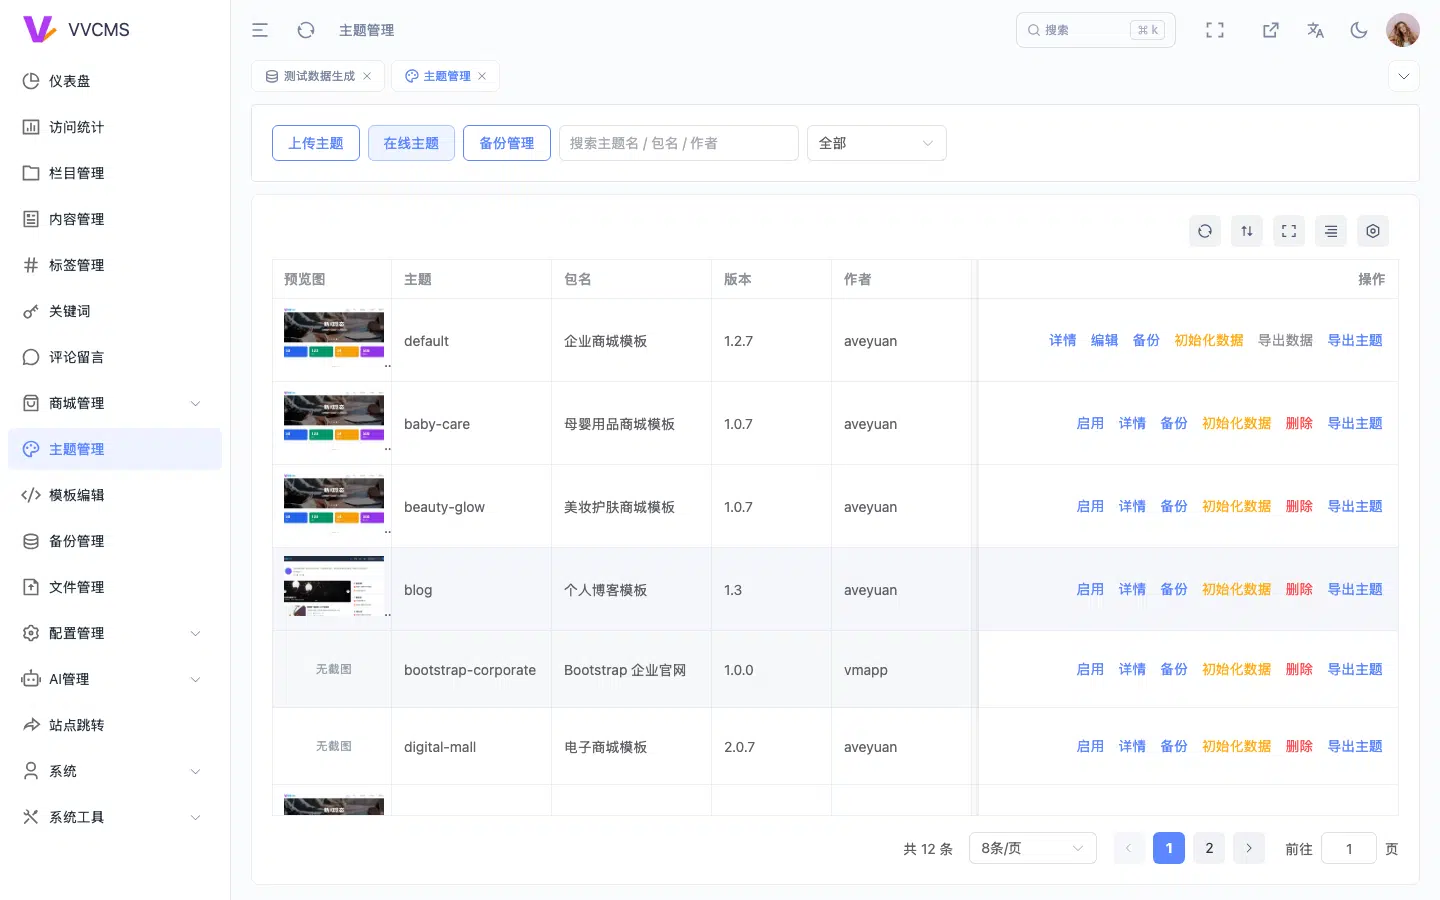Focus the 前往 page number input
This screenshot has width=1440, height=900.
click(x=1349, y=848)
